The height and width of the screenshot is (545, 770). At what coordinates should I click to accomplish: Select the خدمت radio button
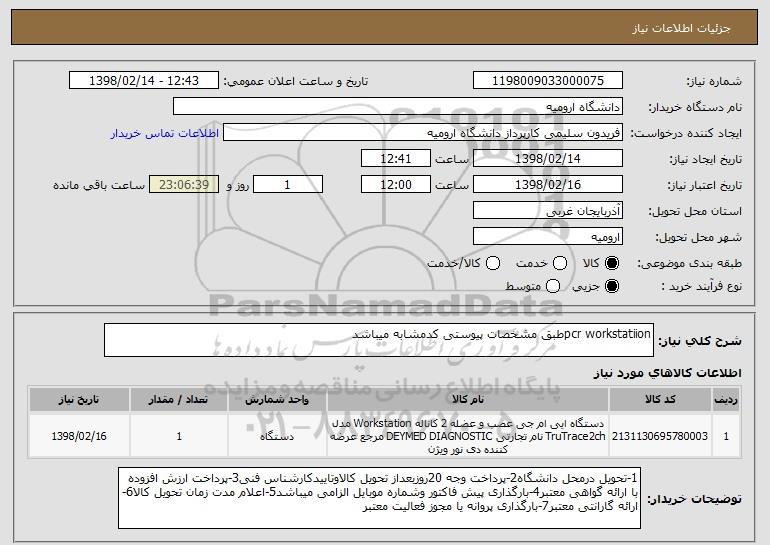click(x=560, y=263)
